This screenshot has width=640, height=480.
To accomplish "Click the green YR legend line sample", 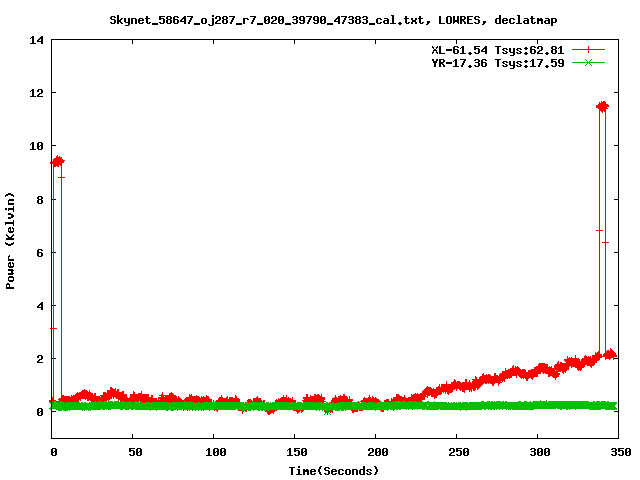I will click(588, 62).
